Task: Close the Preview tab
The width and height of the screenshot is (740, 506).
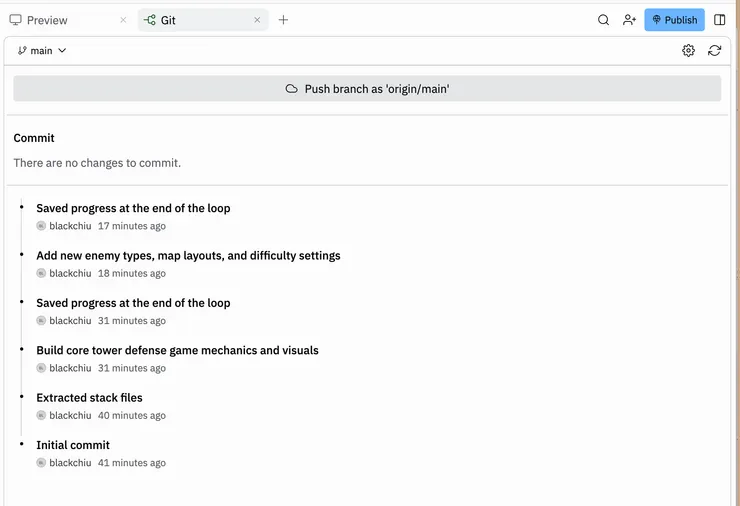Action: 122,20
